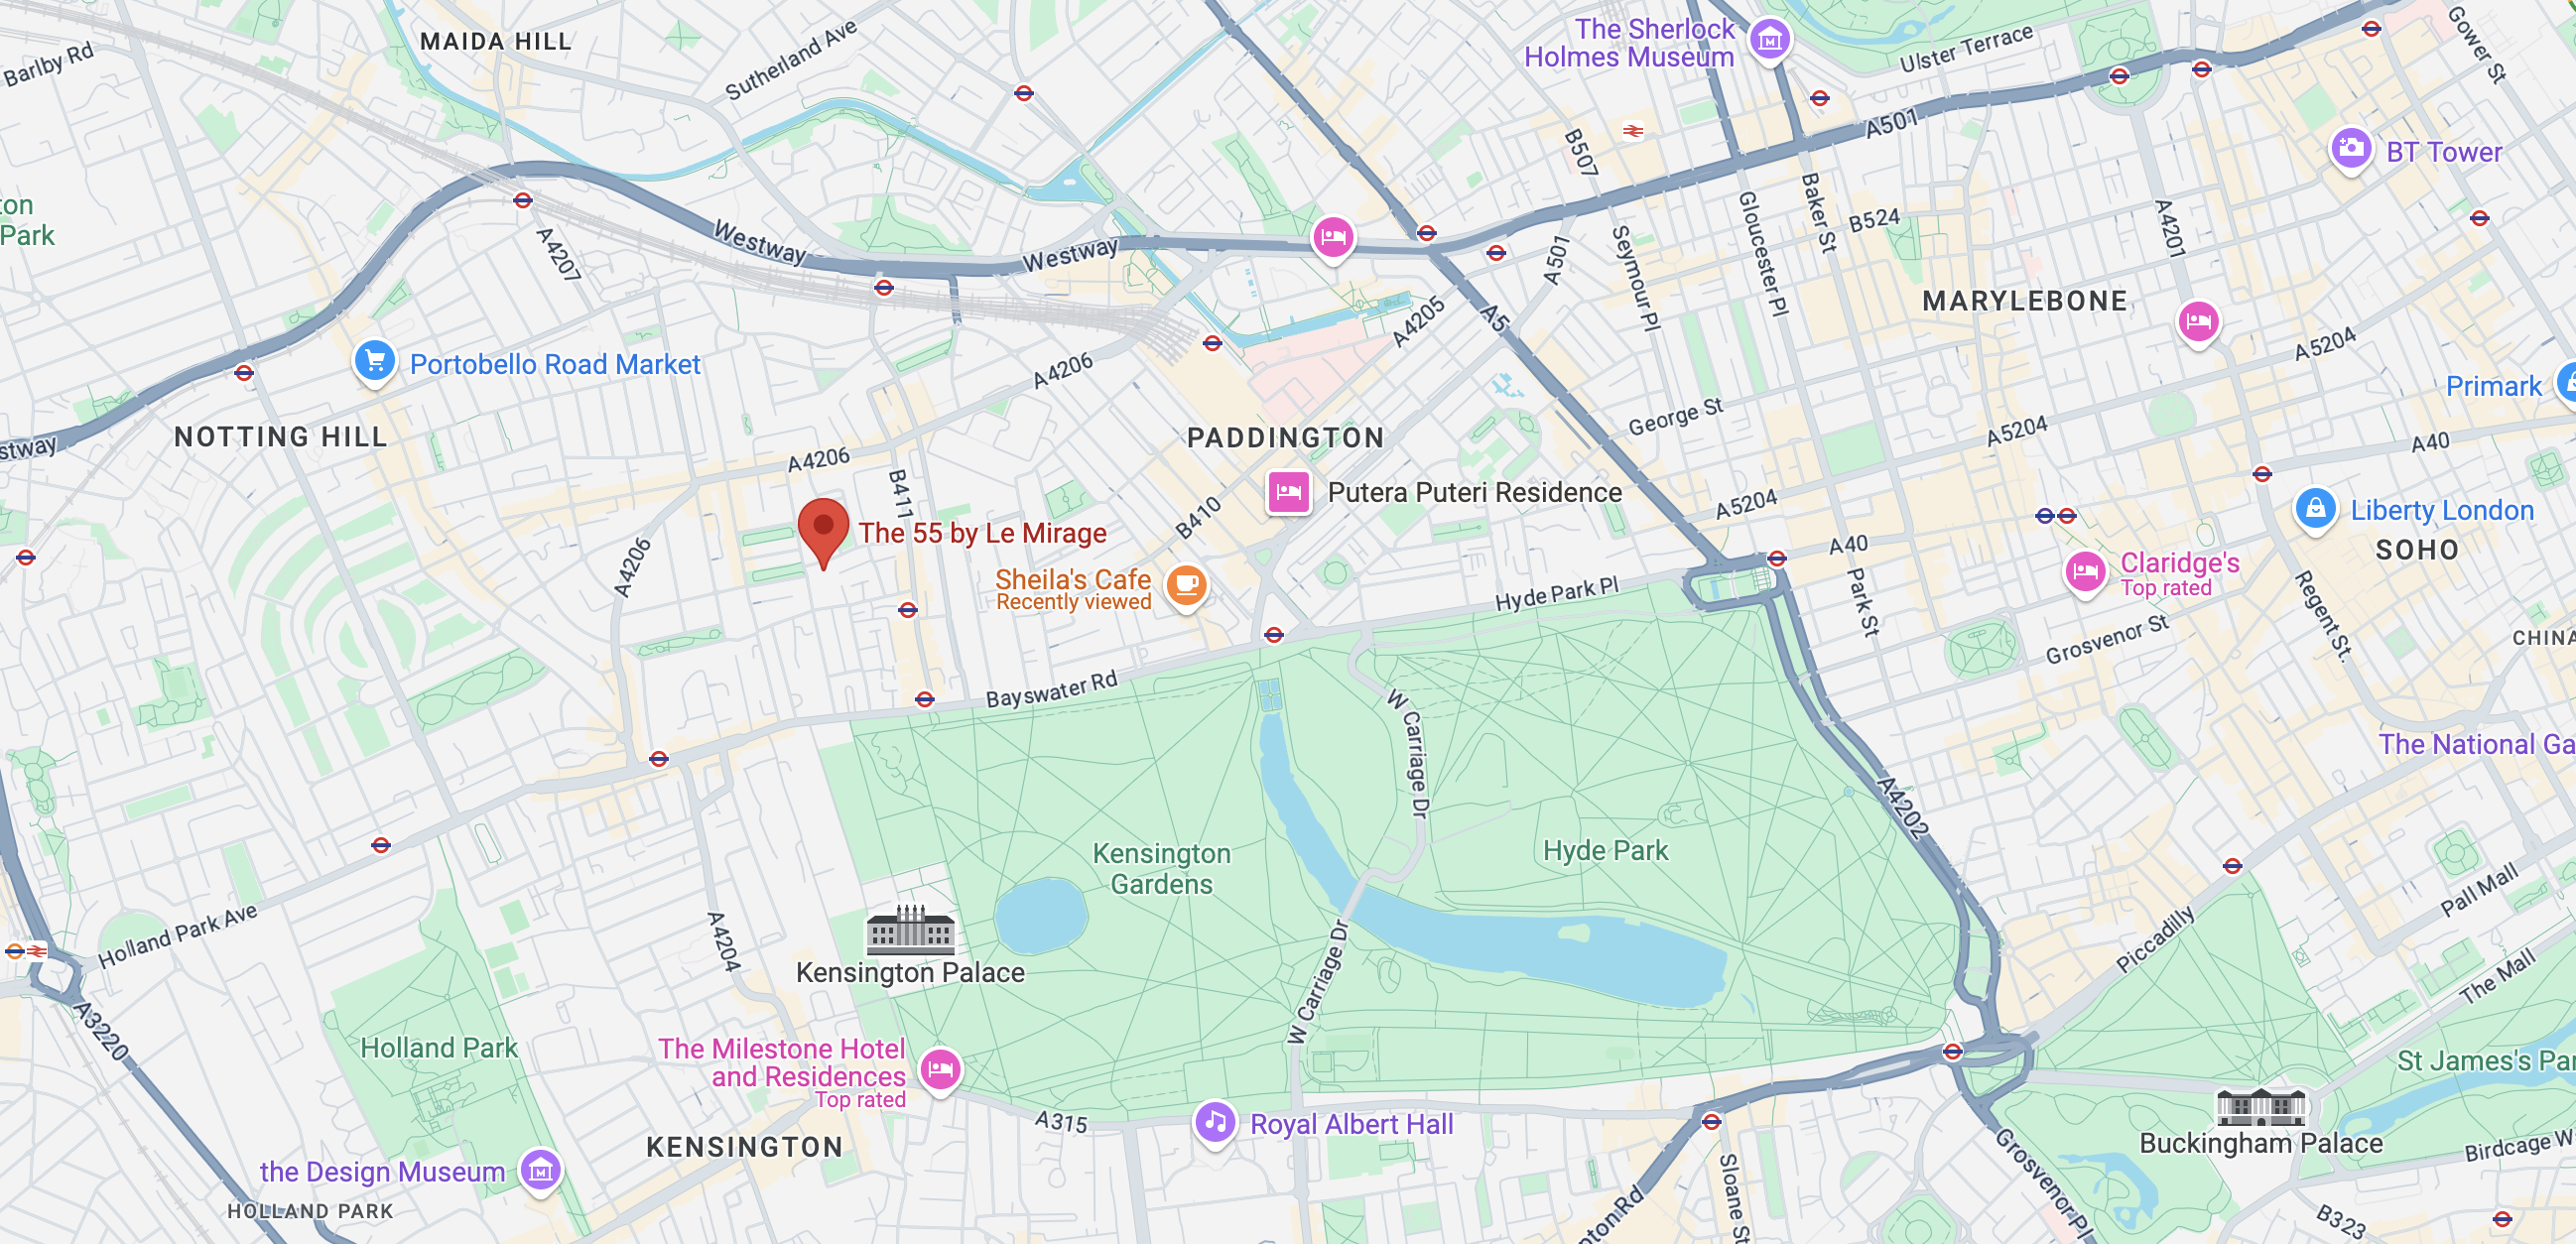Open the Liberty London shopping bag marker

pyautogui.click(x=2315, y=510)
